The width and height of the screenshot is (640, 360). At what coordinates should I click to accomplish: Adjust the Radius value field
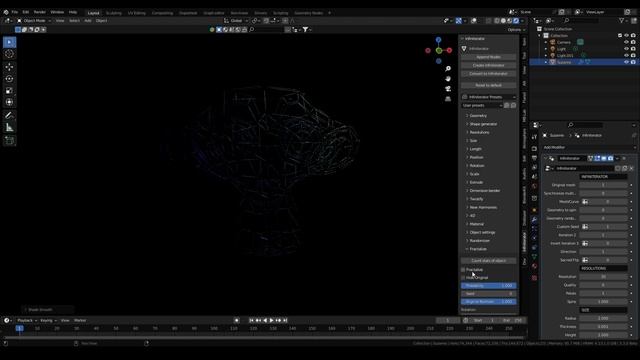tap(603, 318)
